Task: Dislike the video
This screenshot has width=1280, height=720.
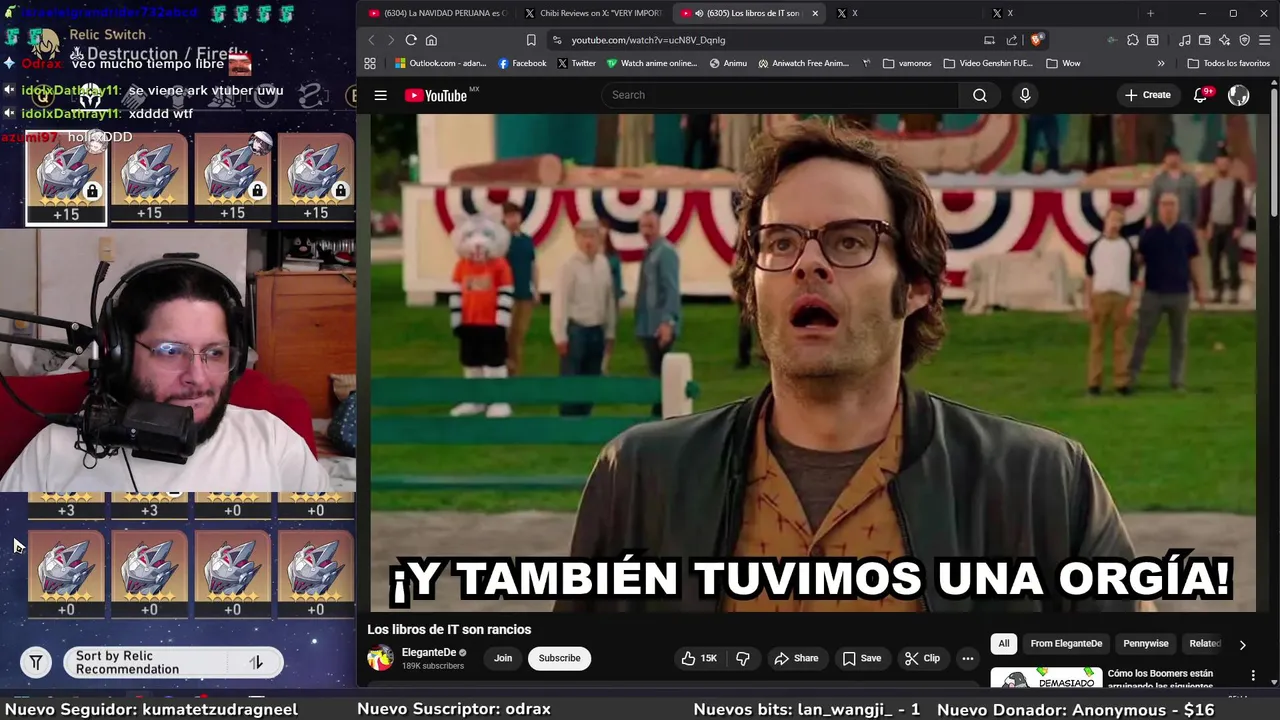Action: [x=742, y=658]
